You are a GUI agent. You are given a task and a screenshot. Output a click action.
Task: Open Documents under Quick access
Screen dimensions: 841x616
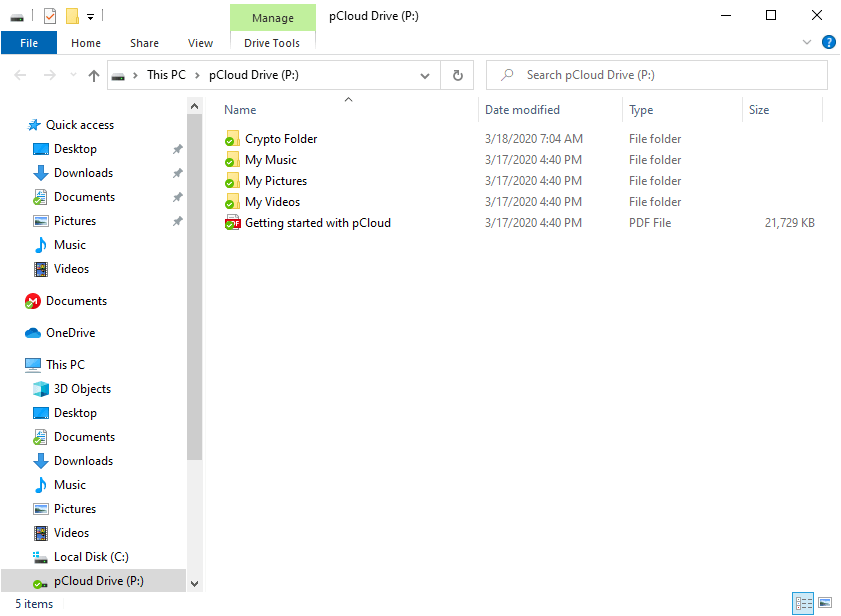tap(84, 197)
